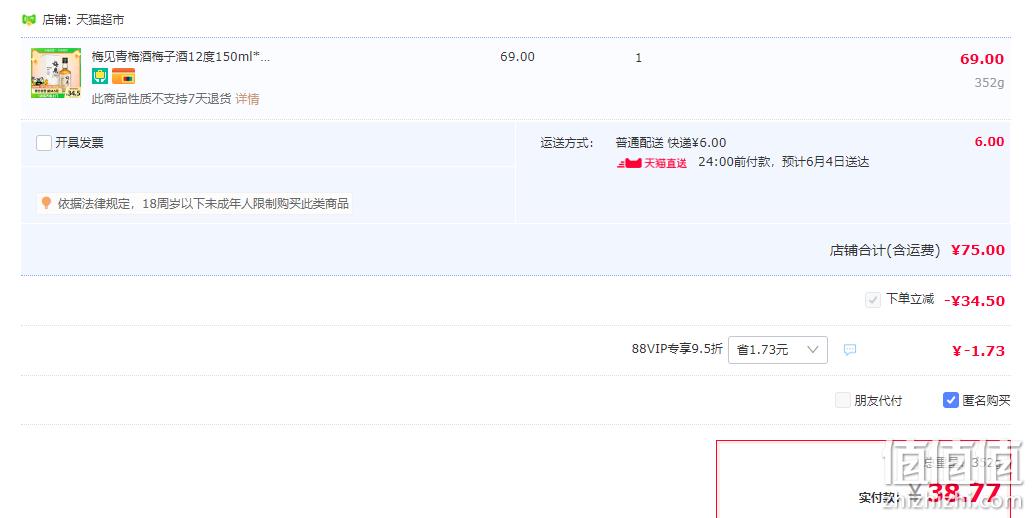Click quantity value 1 in the product row
The width and height of the screenshot is (1032, 518).
[x=638, y=58]
